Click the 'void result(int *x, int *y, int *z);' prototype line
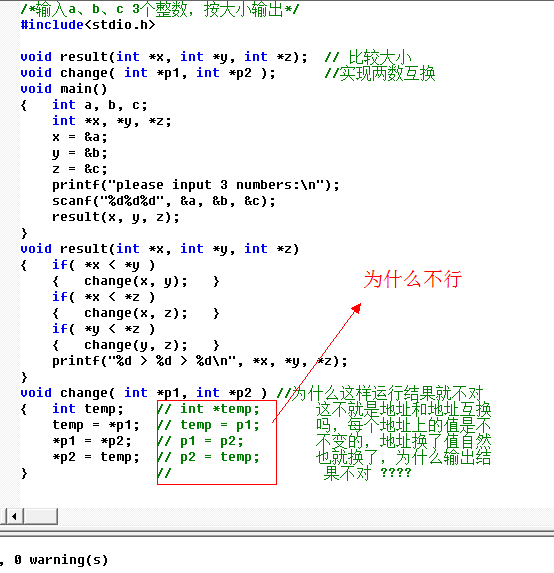This screenshot has width=554, height=573. (164, 57)
